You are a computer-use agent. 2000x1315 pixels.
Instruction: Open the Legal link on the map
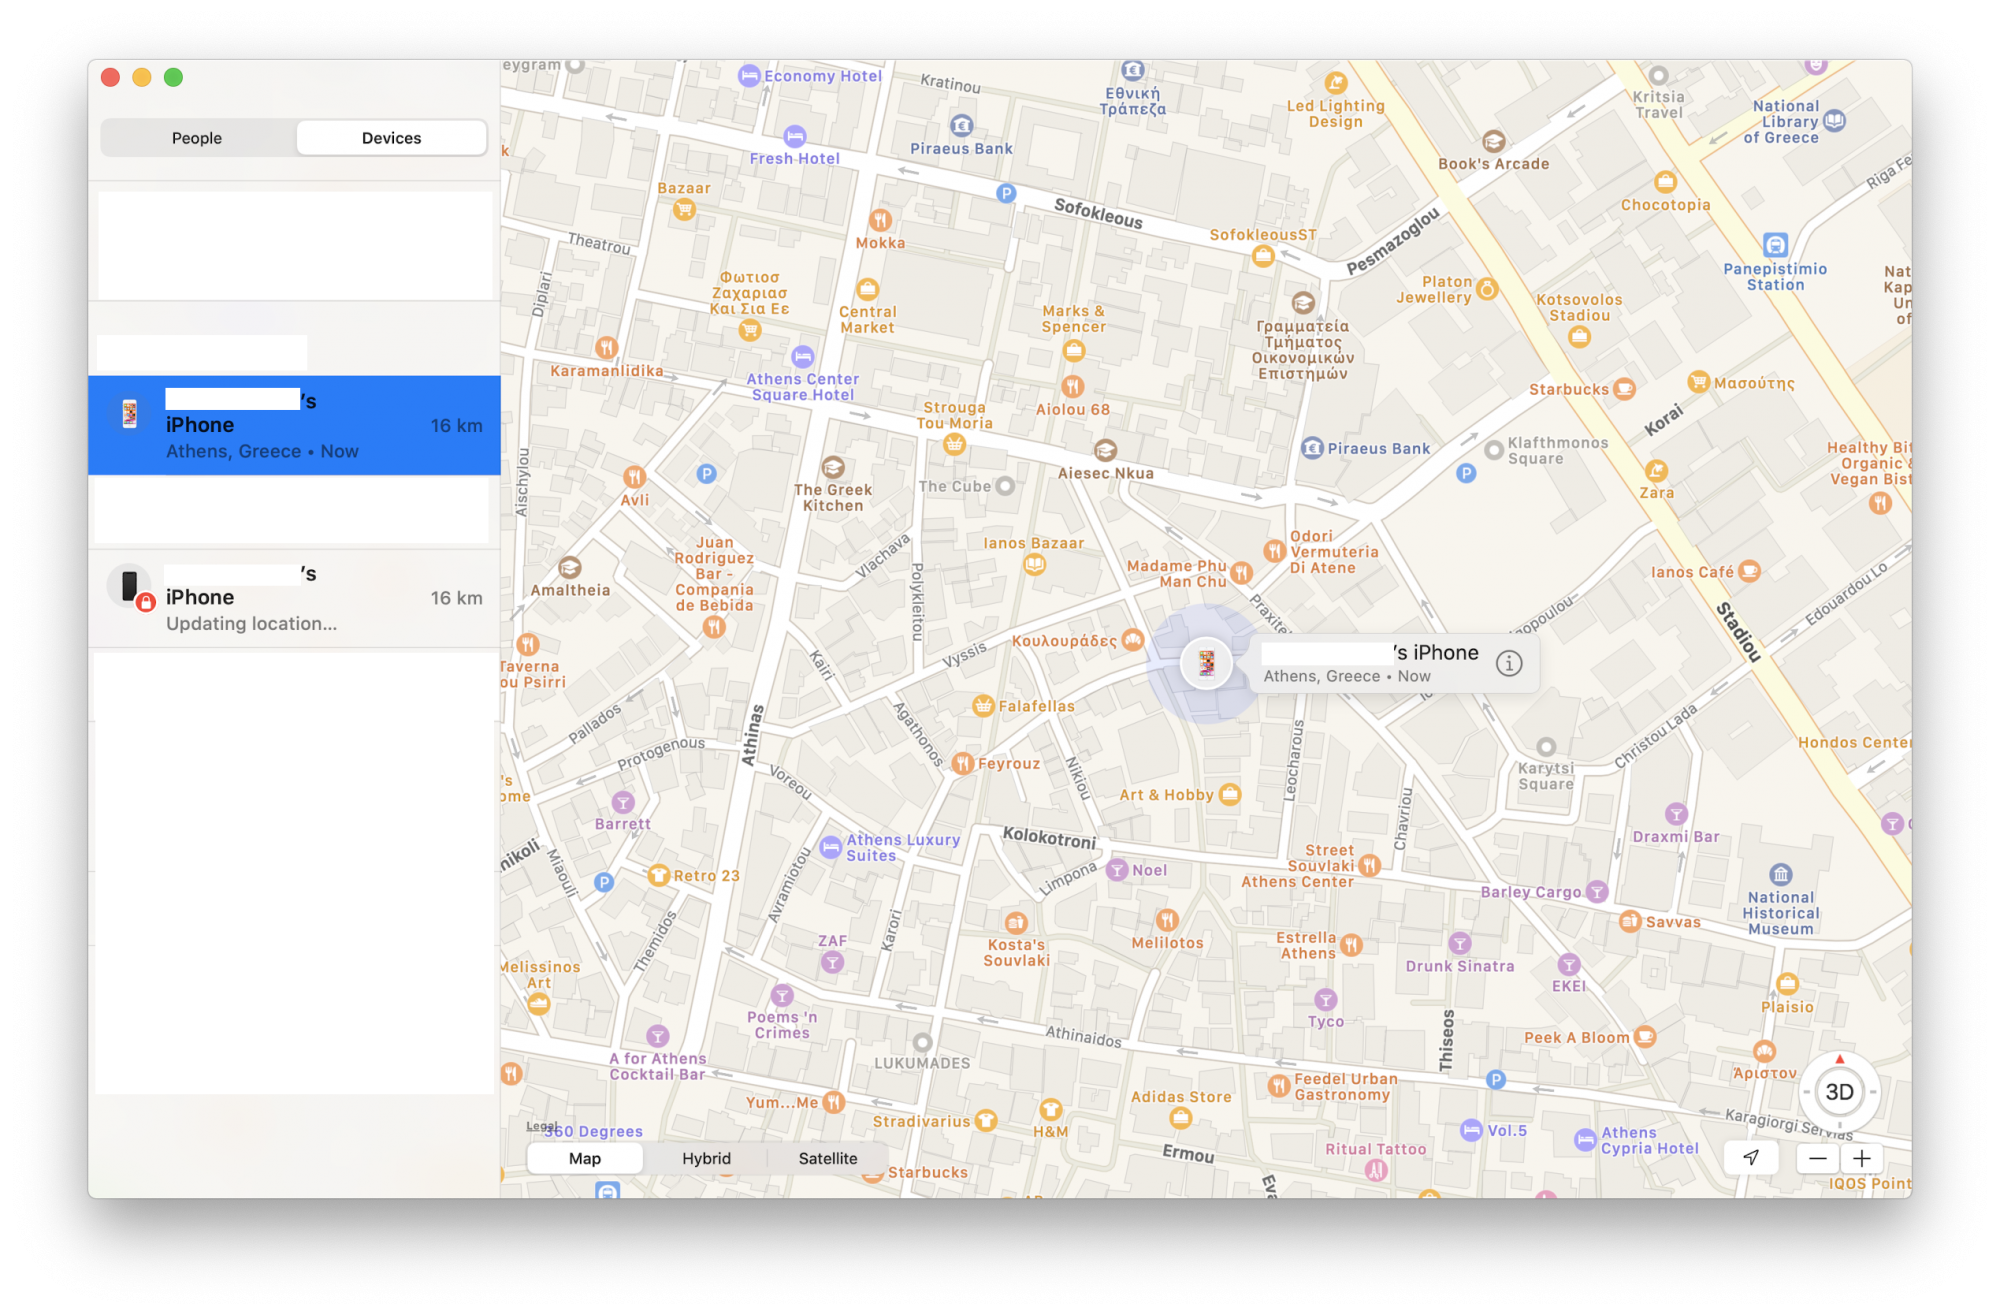541,1126
